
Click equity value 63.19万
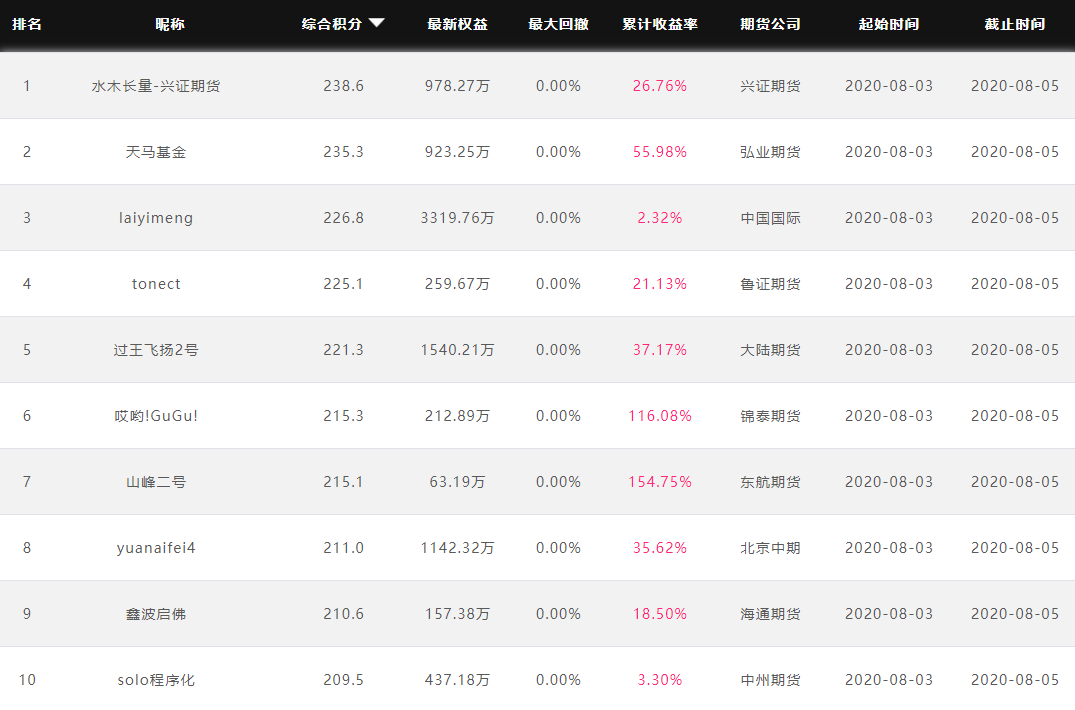457,482
